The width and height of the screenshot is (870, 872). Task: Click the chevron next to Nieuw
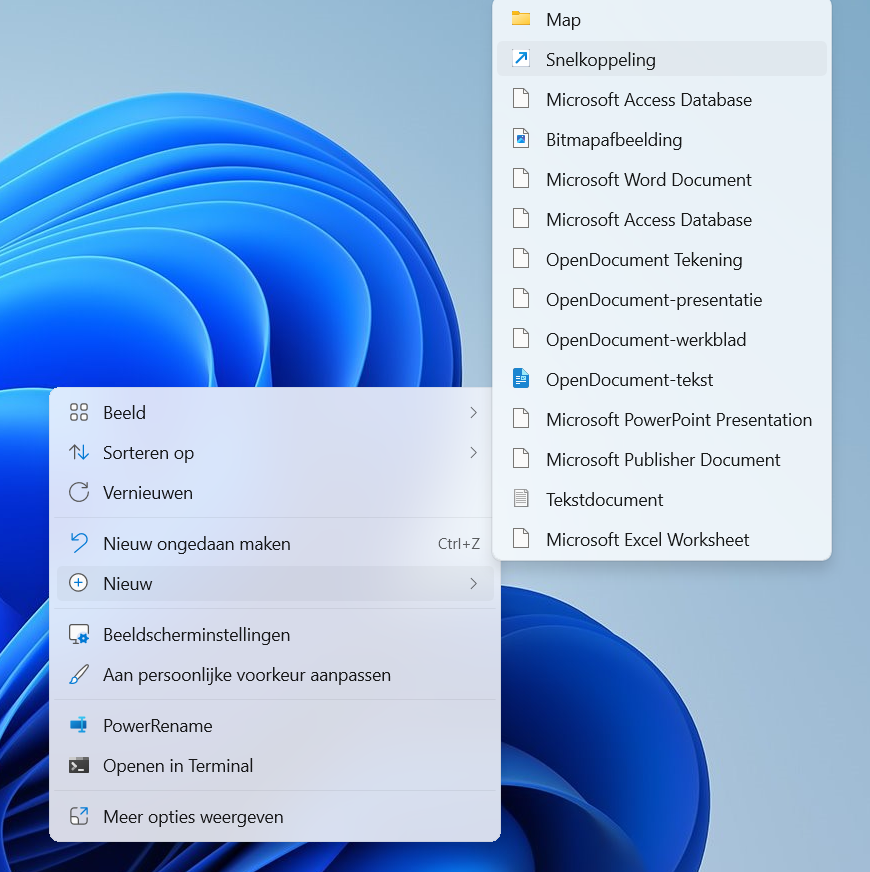coord(473,584)
